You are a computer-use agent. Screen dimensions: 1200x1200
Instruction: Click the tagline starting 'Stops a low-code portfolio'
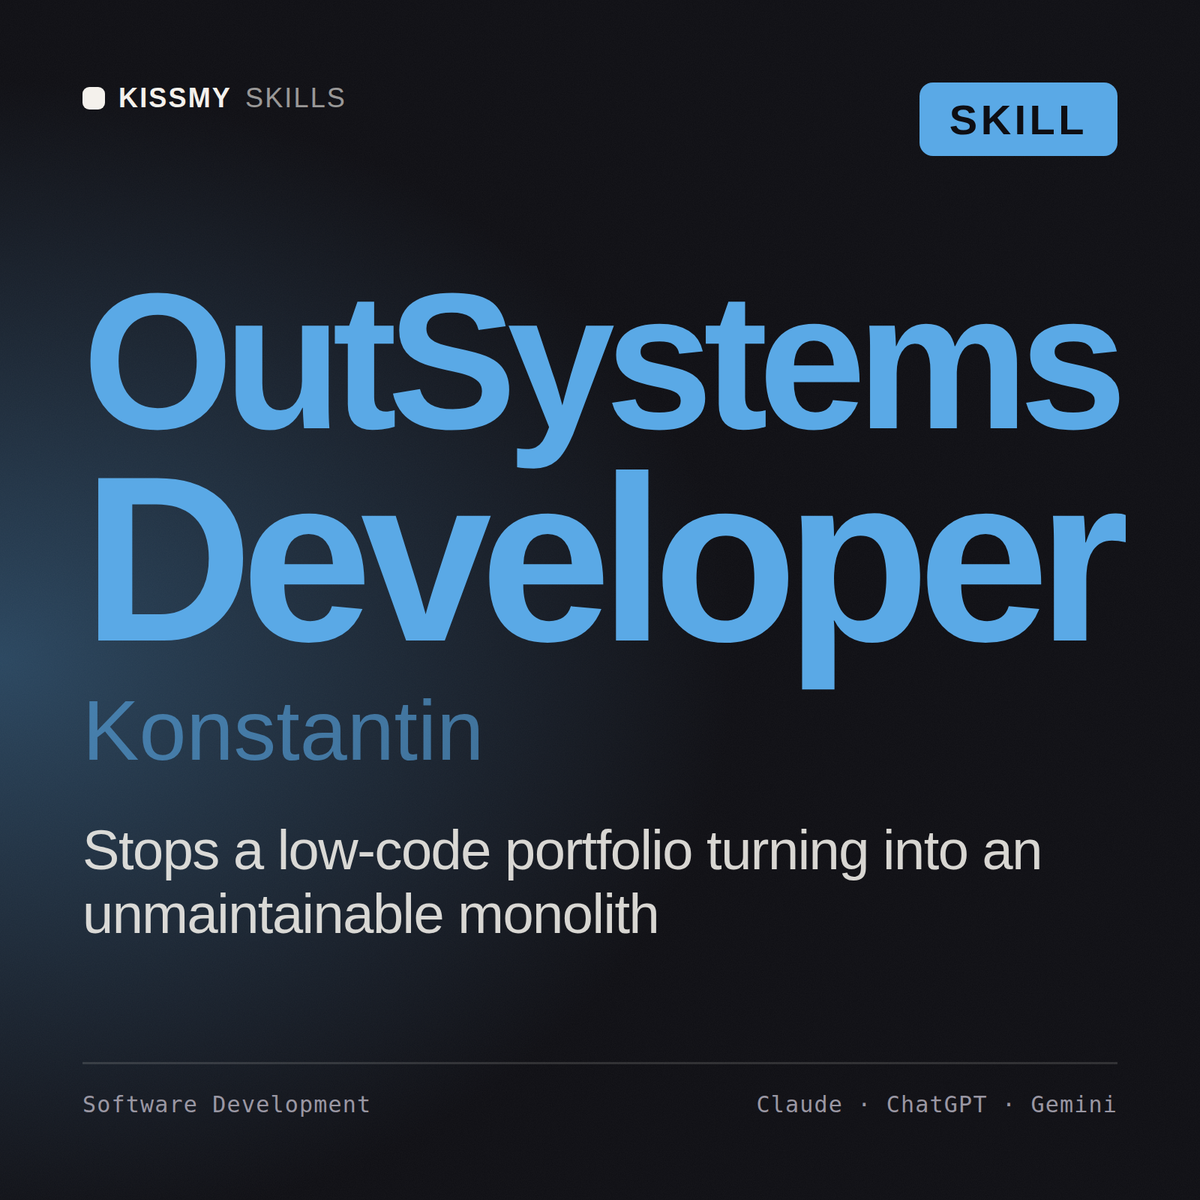pyautogui.click(x=562, y=882)
